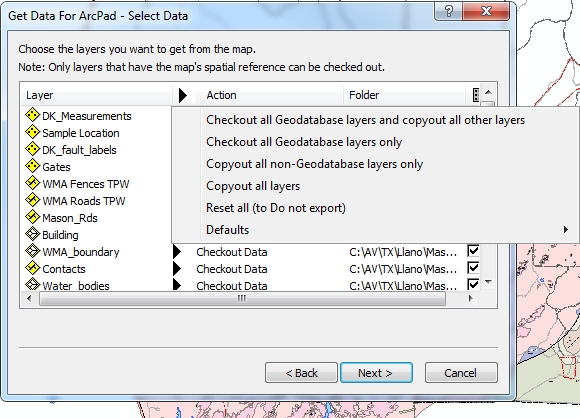Open the Action menu arrow in header
The width and height of the screenshot is (580, 418).
(x=183, y=95)
